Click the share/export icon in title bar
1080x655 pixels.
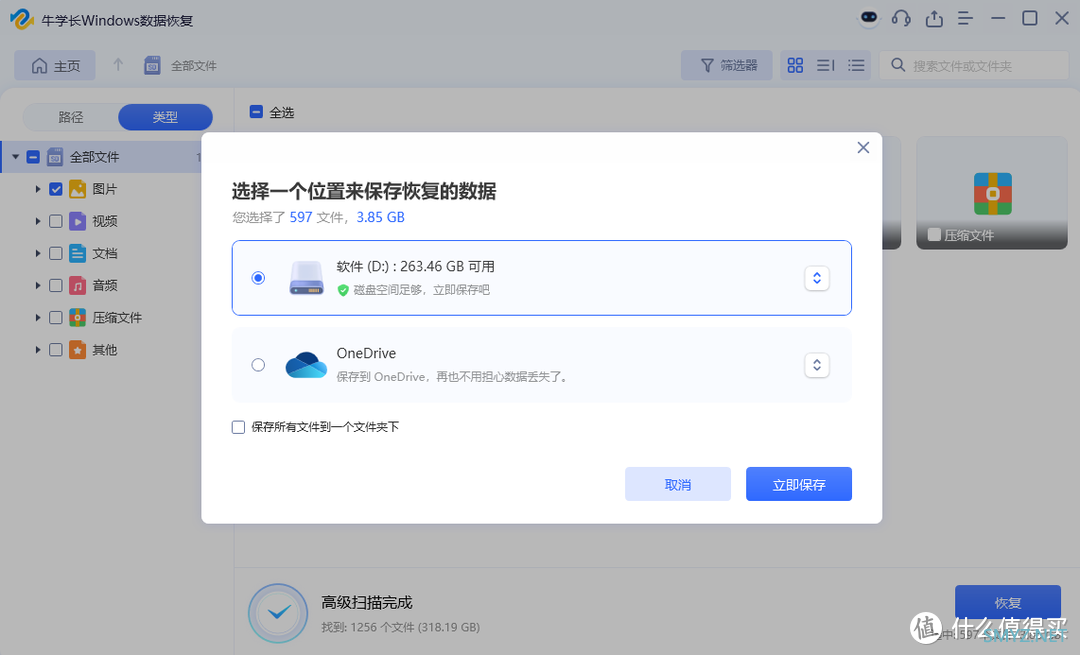tap(934, 18)
